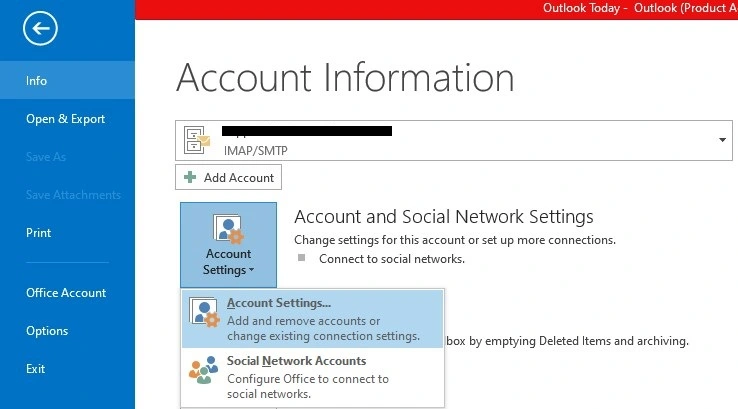738x409 pixels.
Task: Click the mail account icon in the account selector
Action: click(x=197, y=141)
